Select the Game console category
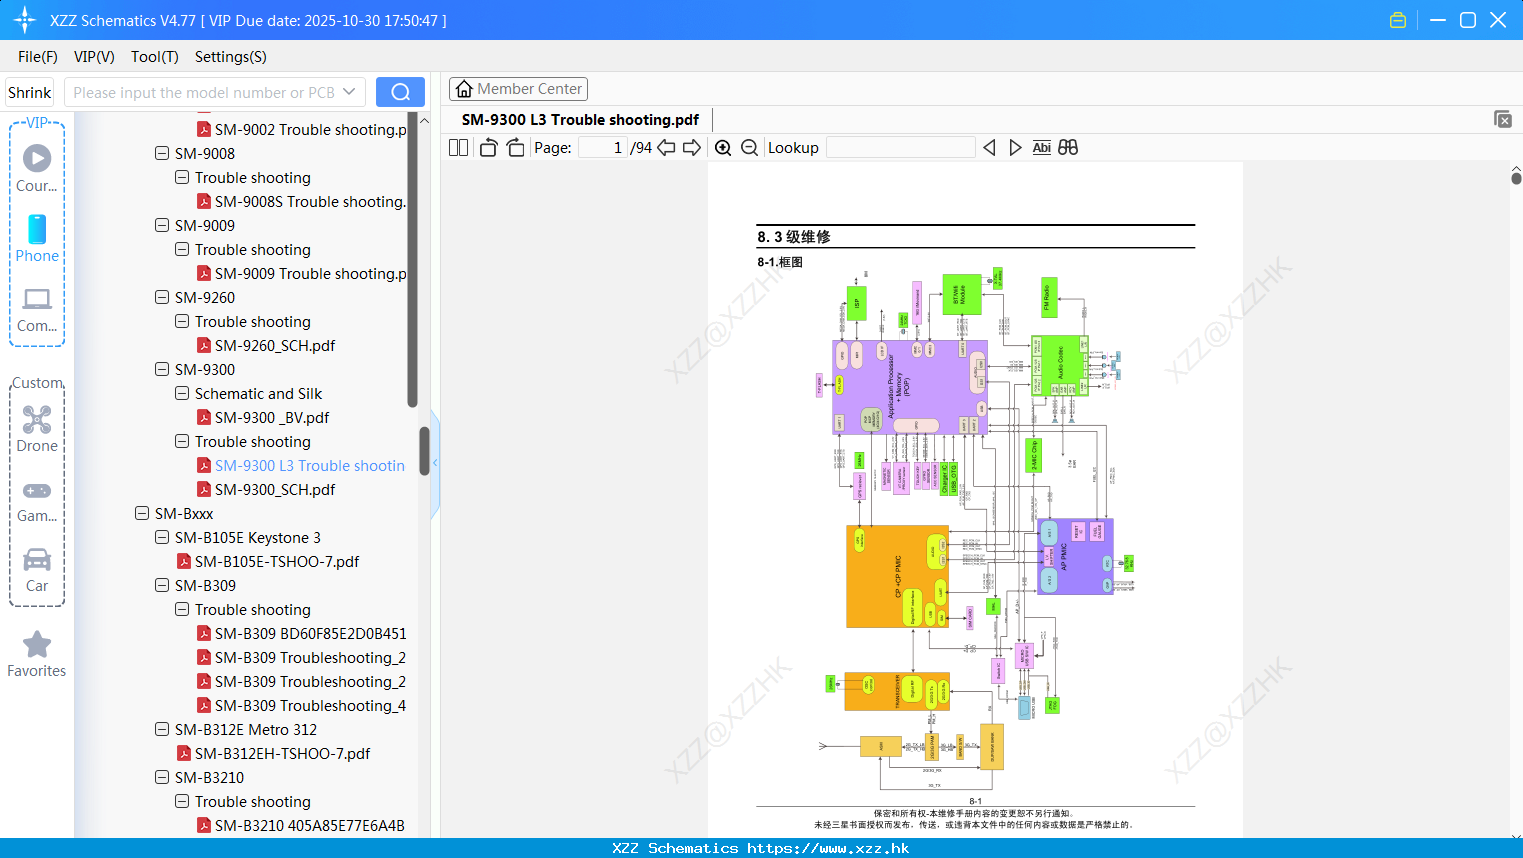 coord(37,500)
